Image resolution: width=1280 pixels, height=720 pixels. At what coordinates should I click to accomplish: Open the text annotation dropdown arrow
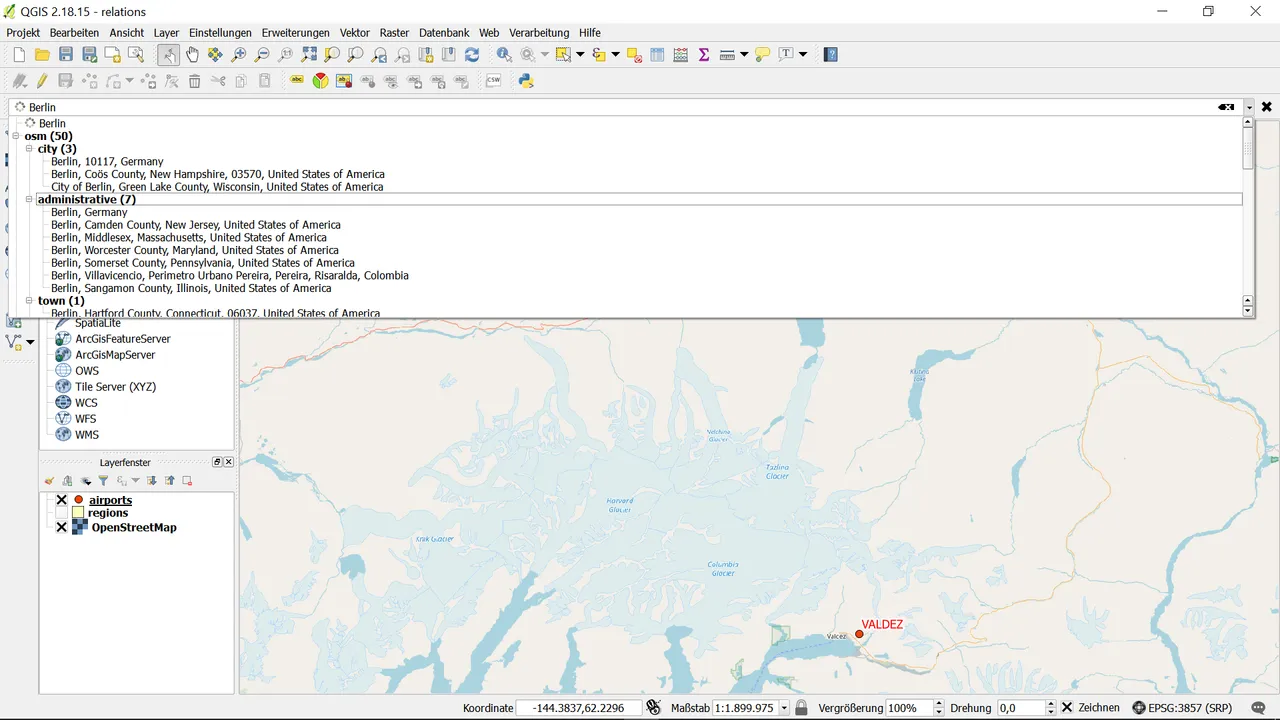(803, 55)
